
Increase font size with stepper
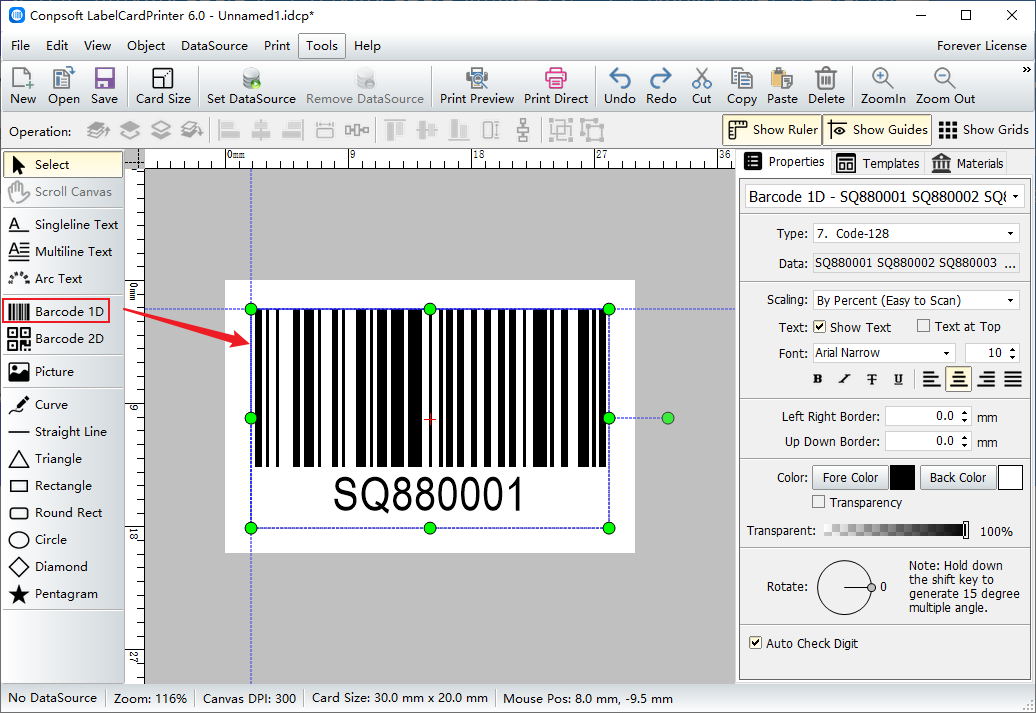click(x=1014, y=348)
